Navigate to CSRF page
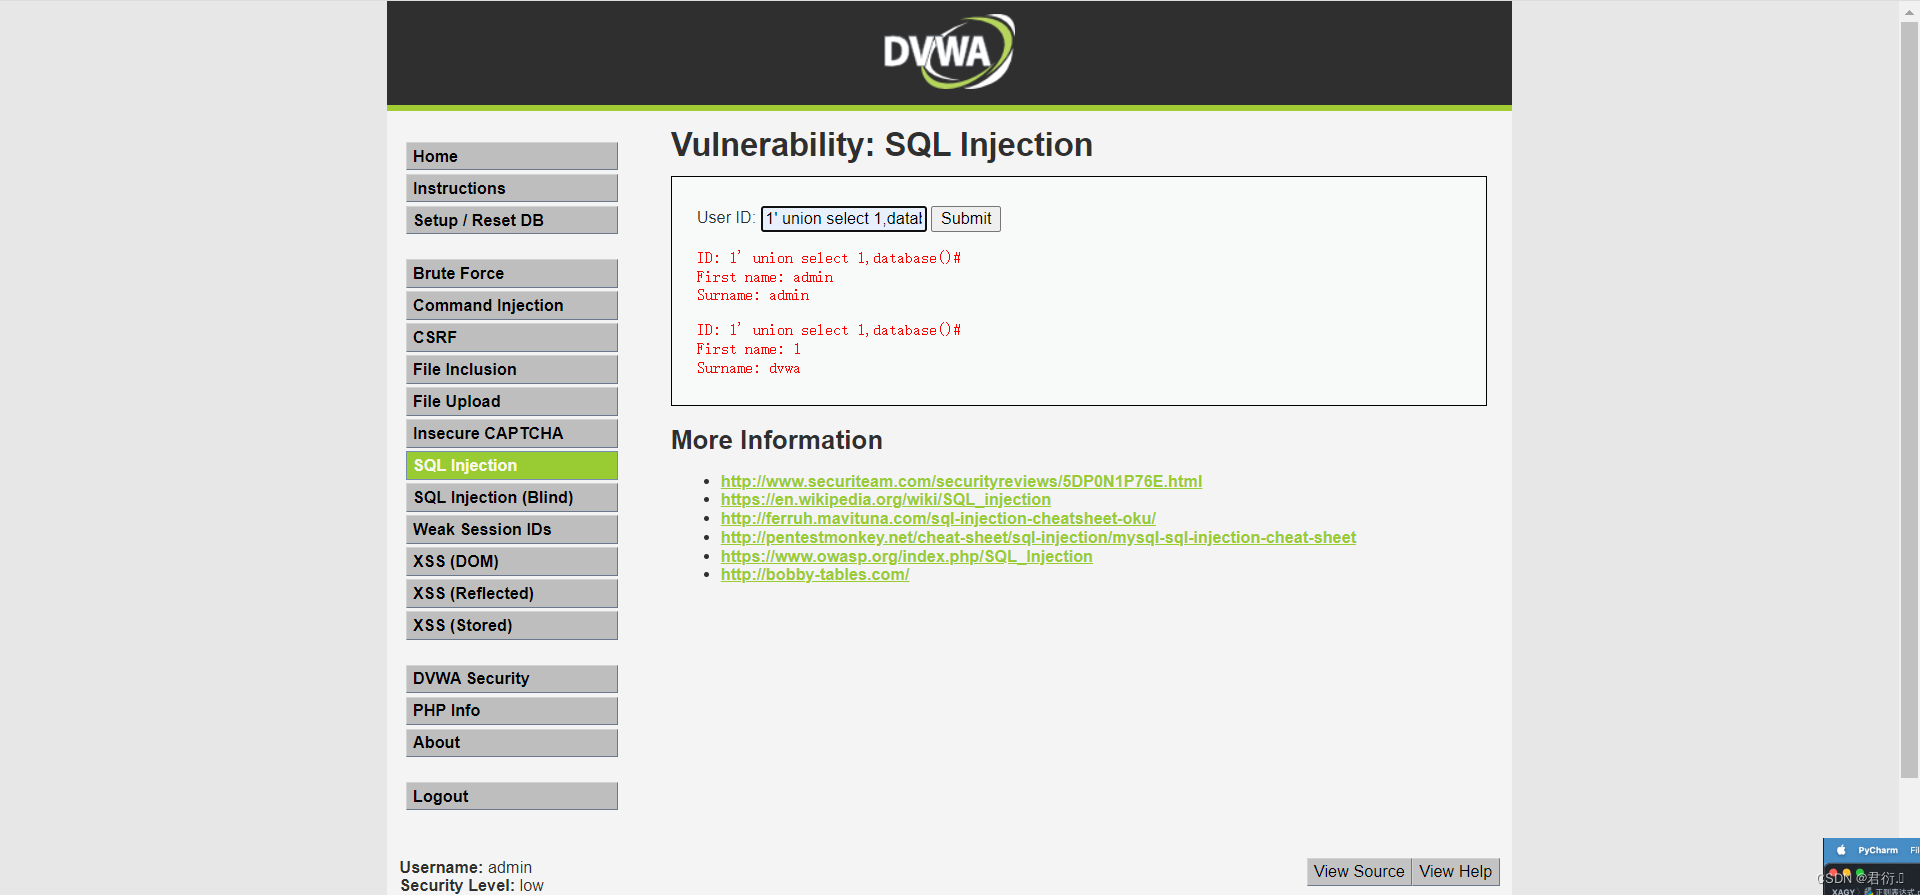 512,337
